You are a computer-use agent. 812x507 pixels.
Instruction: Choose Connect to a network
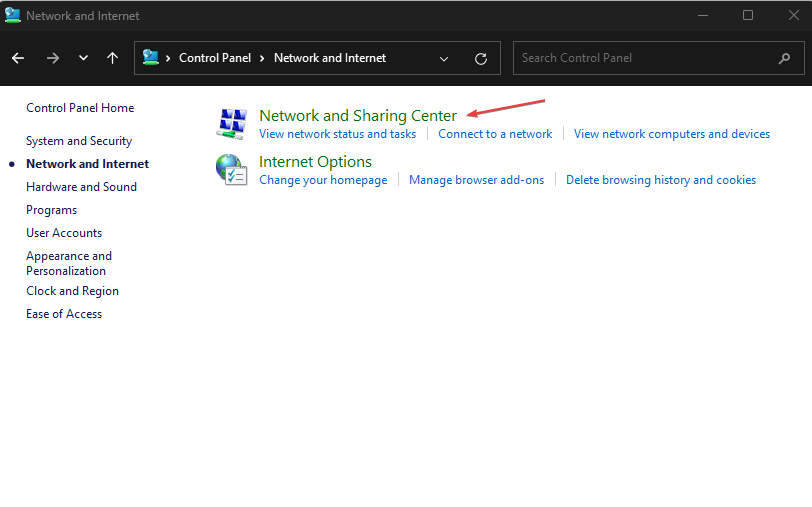click(x=495, y=134)
